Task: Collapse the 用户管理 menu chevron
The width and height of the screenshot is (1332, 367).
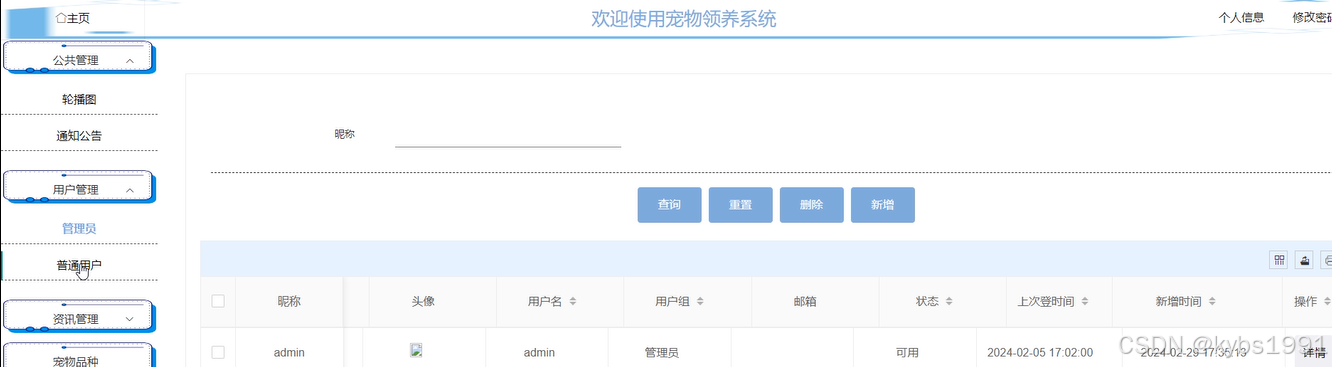Action: pyautogui.click(x=130, y=190)
